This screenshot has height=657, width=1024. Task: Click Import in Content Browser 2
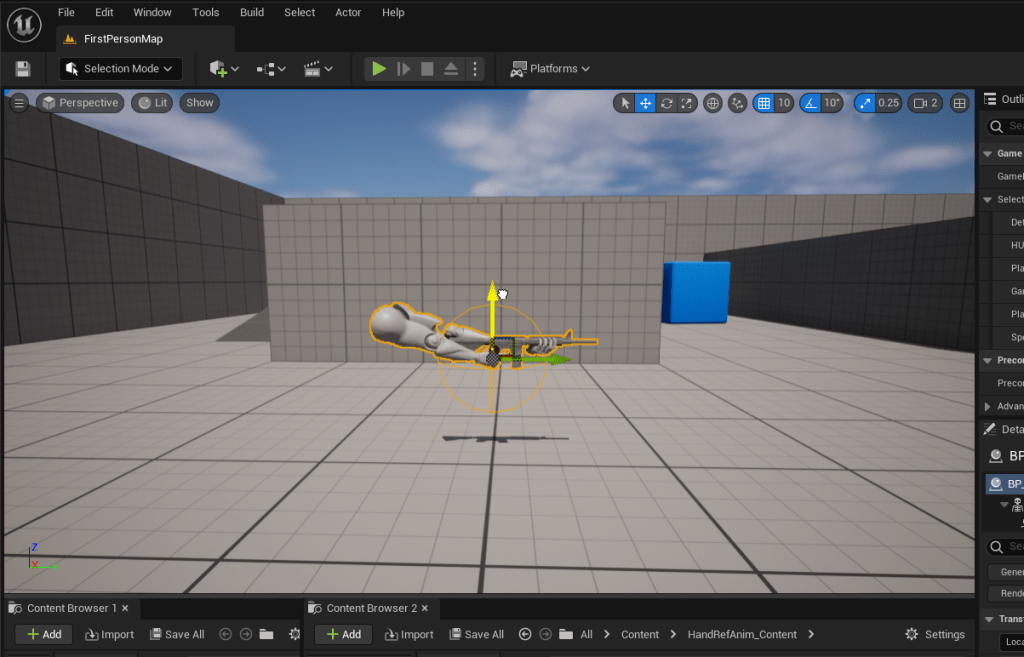click(x=410, y=634)
